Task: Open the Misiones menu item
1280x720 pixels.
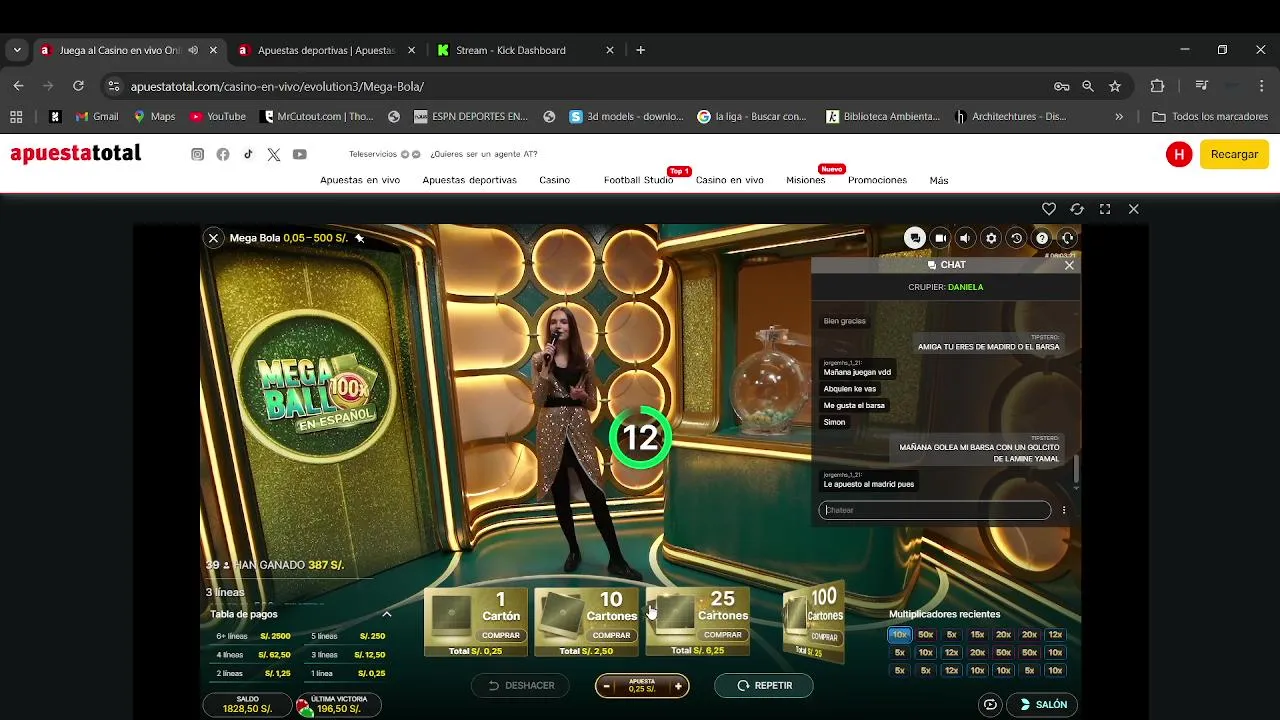Action: pyautogui.click(x=805, y=180)
